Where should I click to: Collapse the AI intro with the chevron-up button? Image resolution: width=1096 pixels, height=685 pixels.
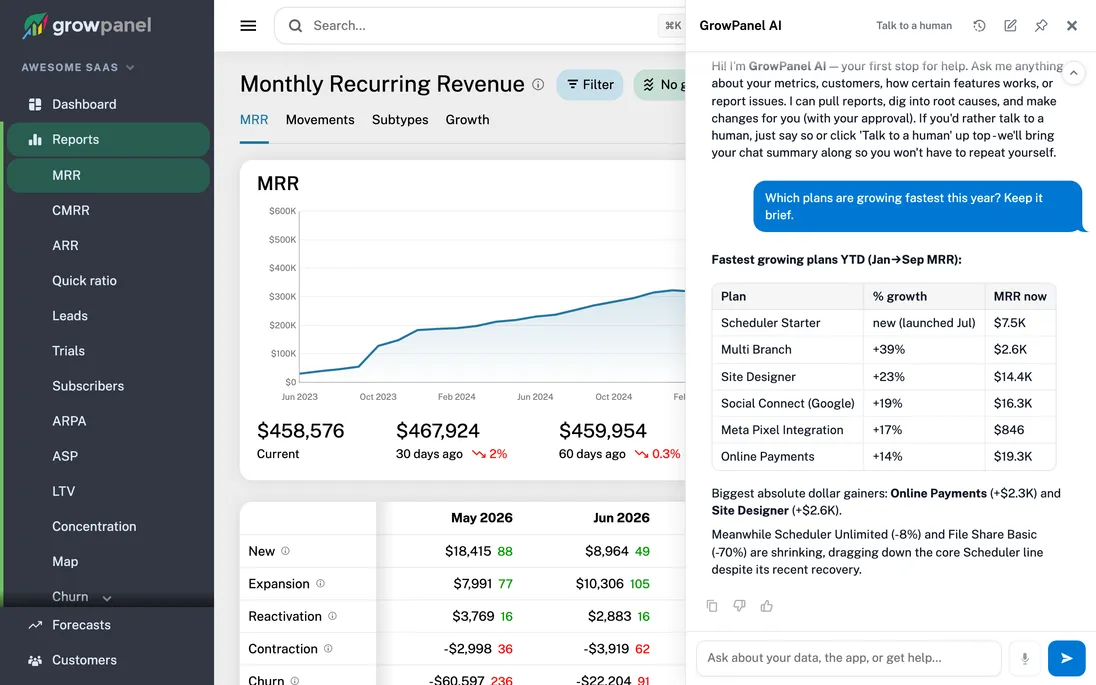click(1073, 73)
